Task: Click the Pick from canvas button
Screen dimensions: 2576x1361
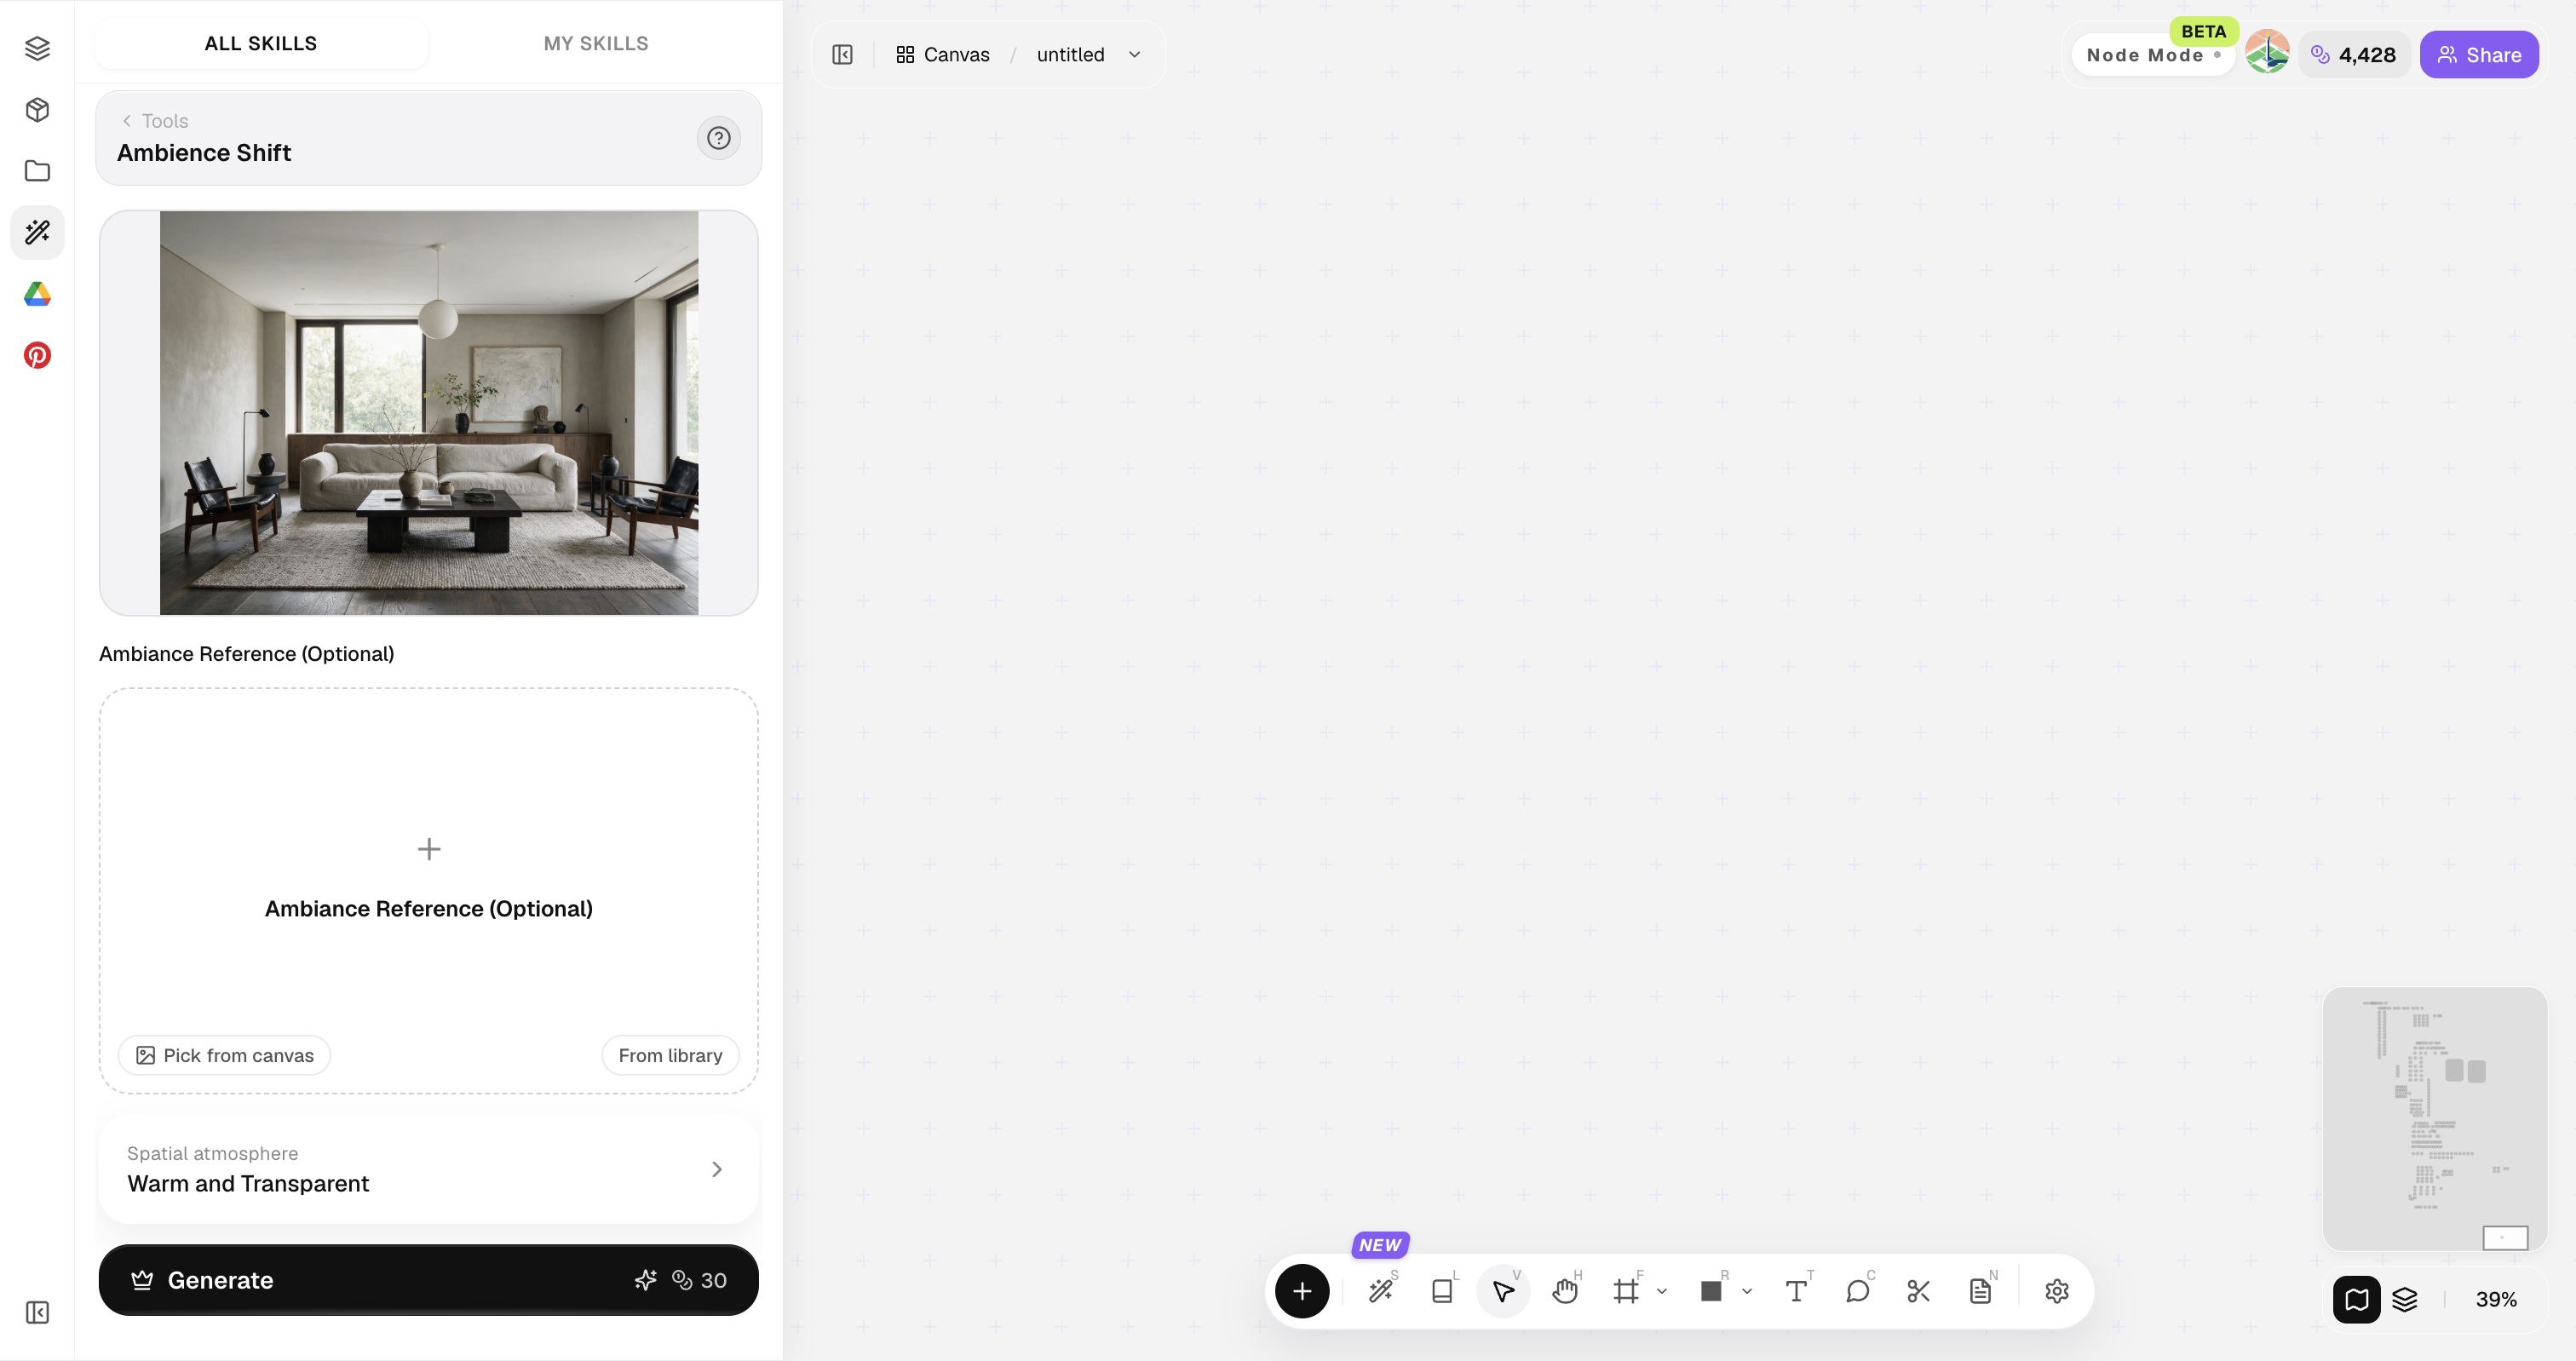Action: coord(224,1055)
